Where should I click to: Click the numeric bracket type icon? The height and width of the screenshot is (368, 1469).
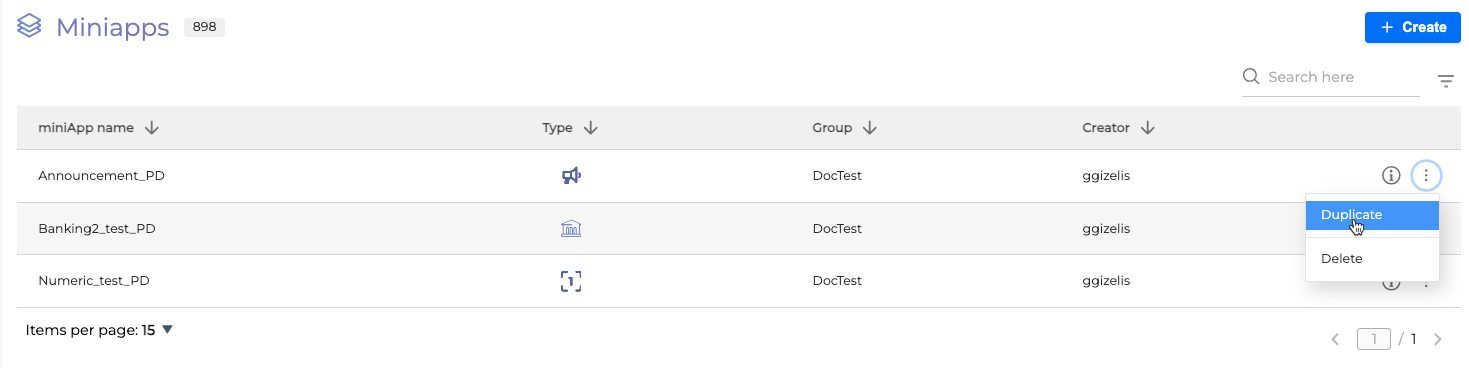(571, 281)
